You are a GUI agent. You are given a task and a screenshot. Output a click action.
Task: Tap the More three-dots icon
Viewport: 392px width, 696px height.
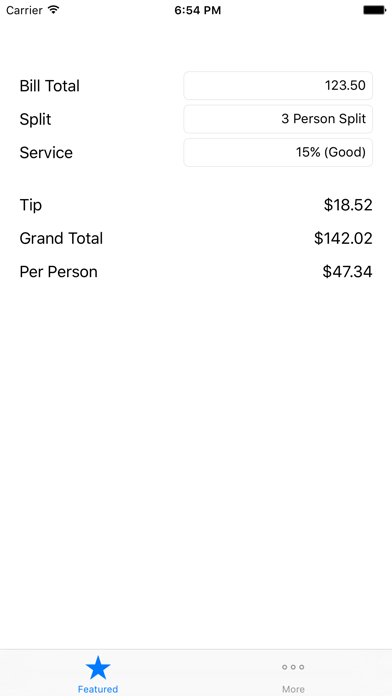[293, 667]
